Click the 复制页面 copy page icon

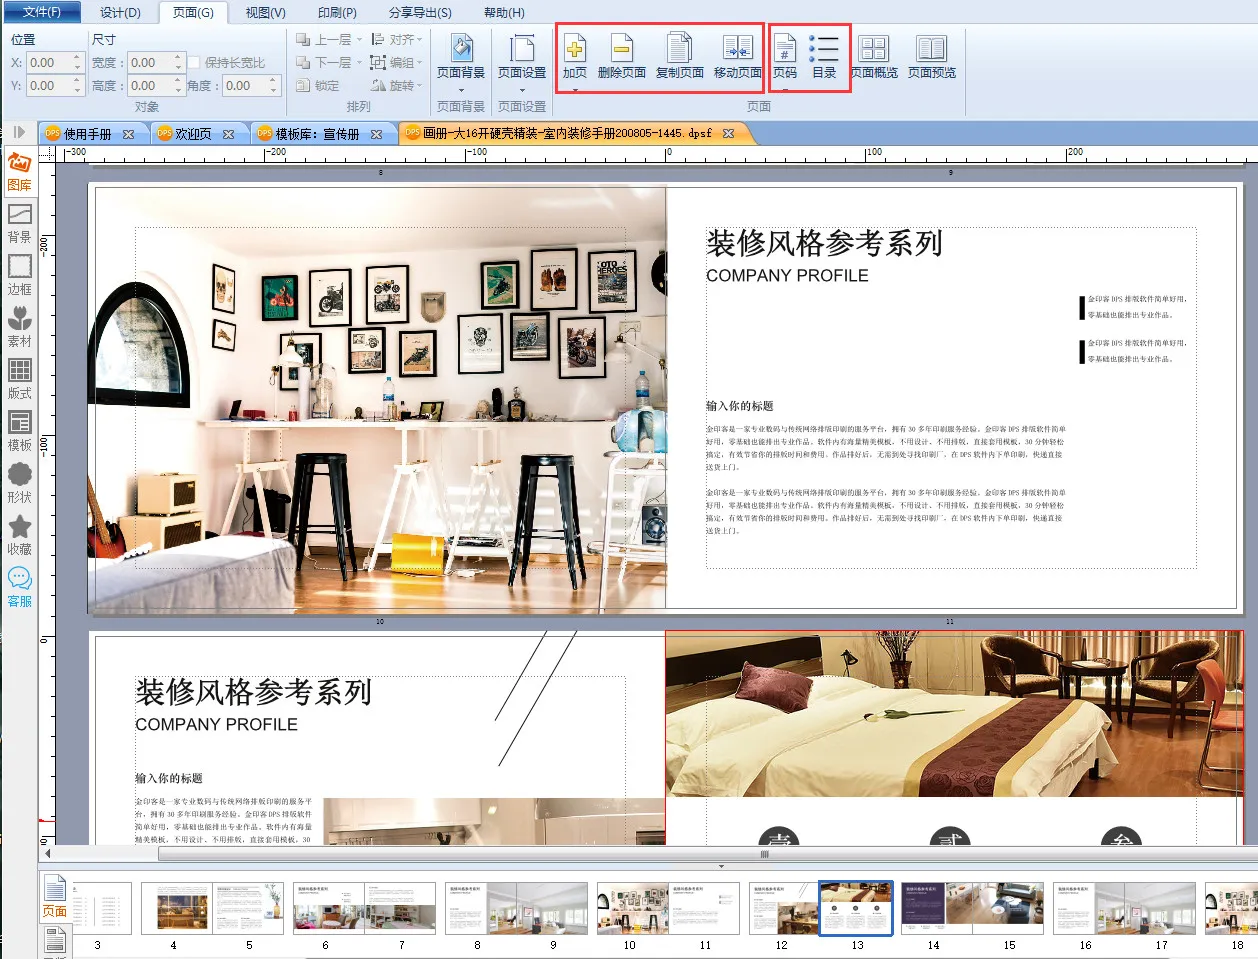[x=680, y=48]
